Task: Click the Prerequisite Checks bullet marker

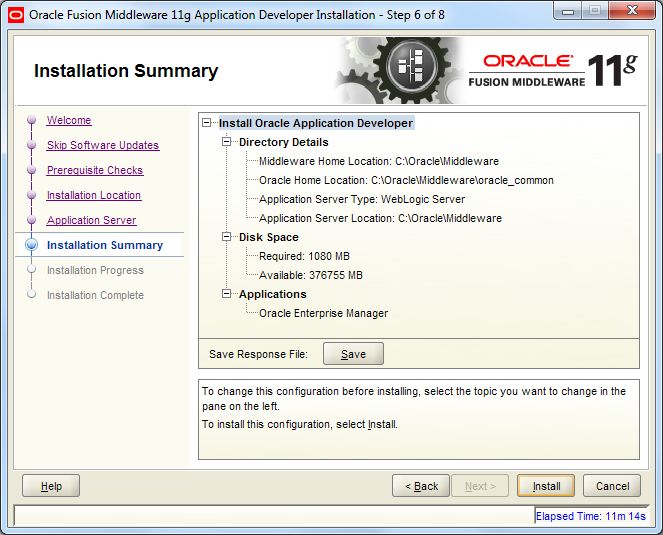Action: point(31,170)
